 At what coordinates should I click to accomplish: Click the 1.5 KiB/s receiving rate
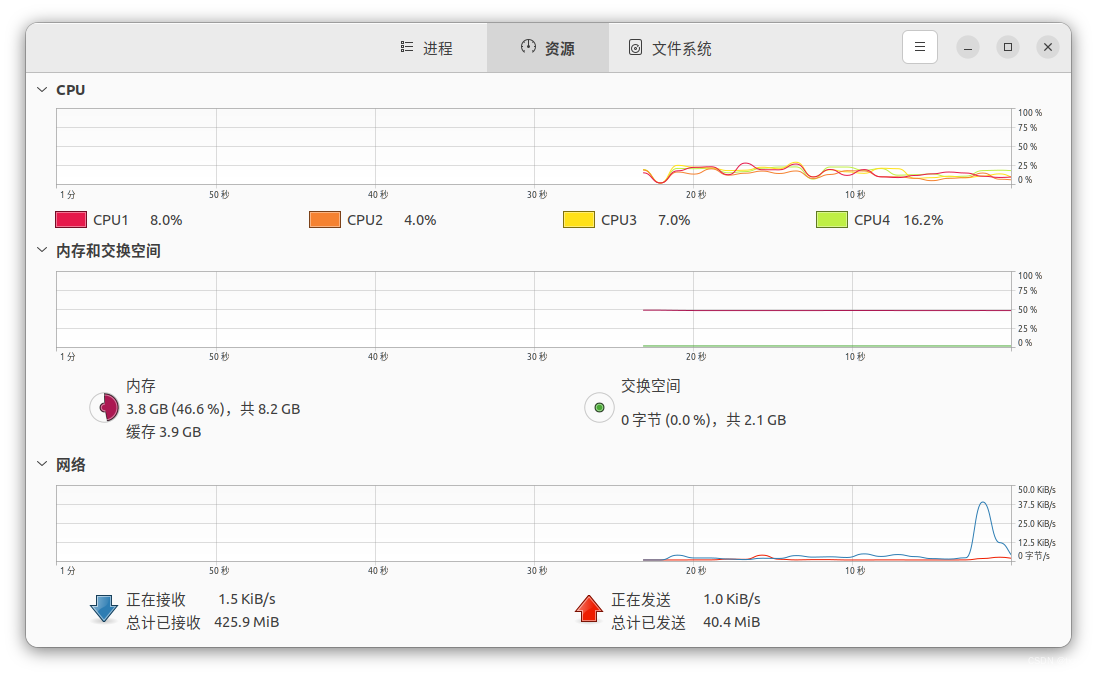click(247, 599)
